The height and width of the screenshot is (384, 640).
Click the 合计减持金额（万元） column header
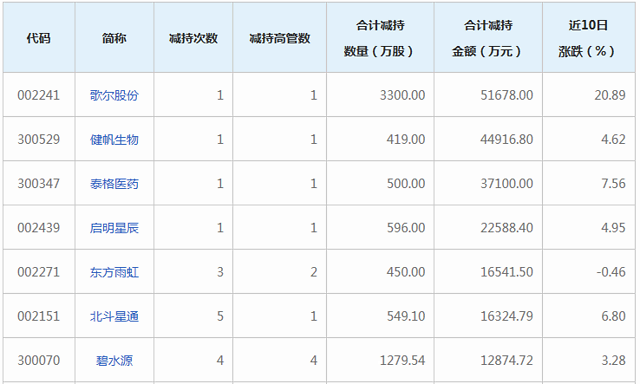(x=488, y=38)
